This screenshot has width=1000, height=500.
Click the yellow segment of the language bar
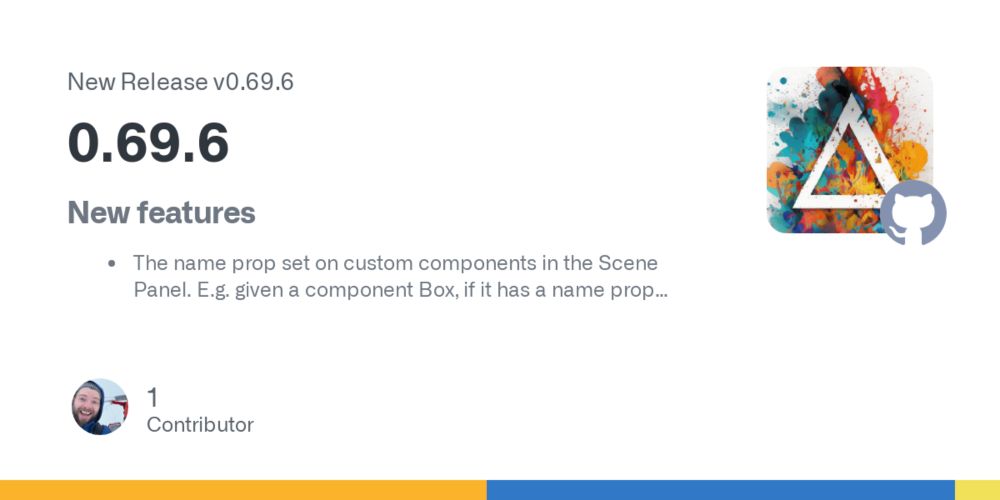[x=977, y=490]
